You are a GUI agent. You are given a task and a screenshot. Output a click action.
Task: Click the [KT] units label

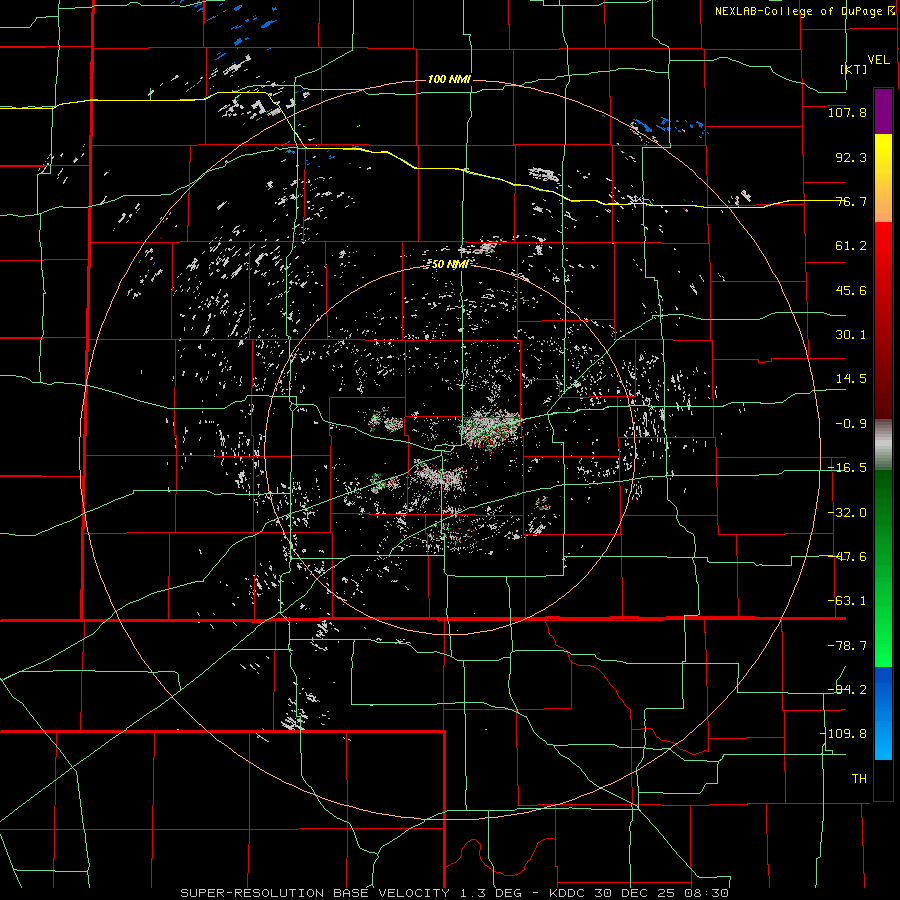coord(854,69)
